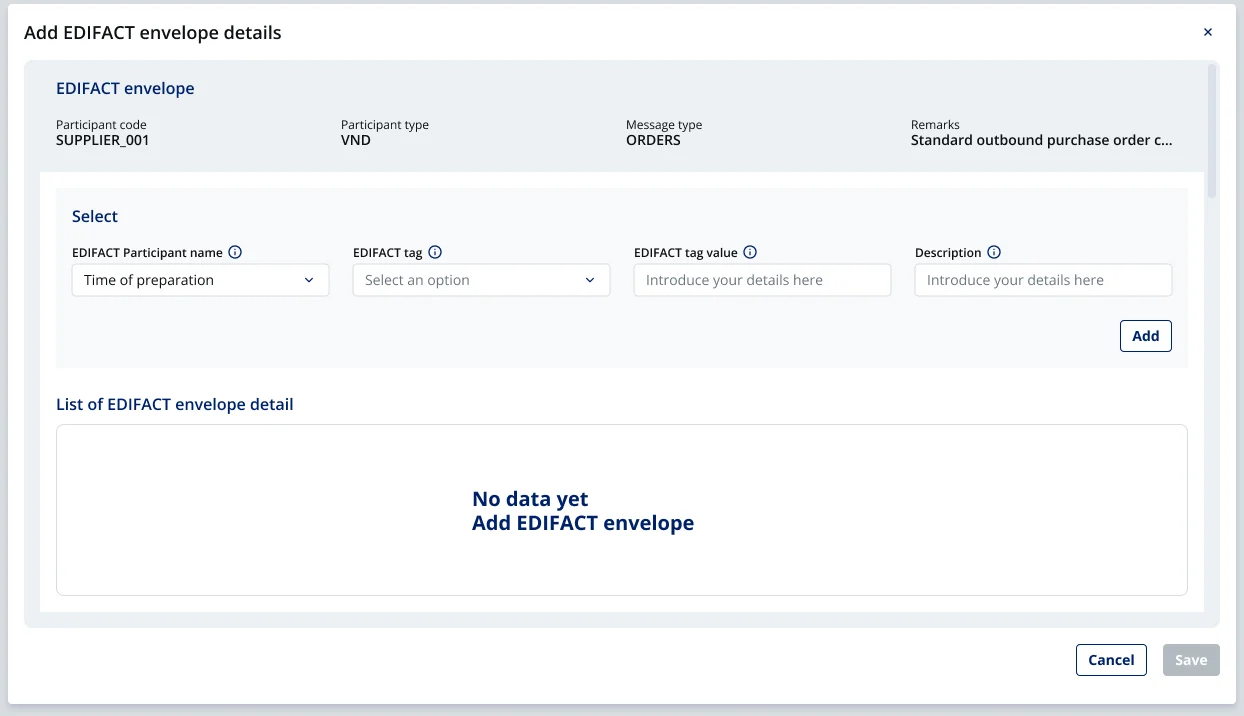Click the disabled Save button
This screenshot has width=1244, height=716.
[1191, 660]
